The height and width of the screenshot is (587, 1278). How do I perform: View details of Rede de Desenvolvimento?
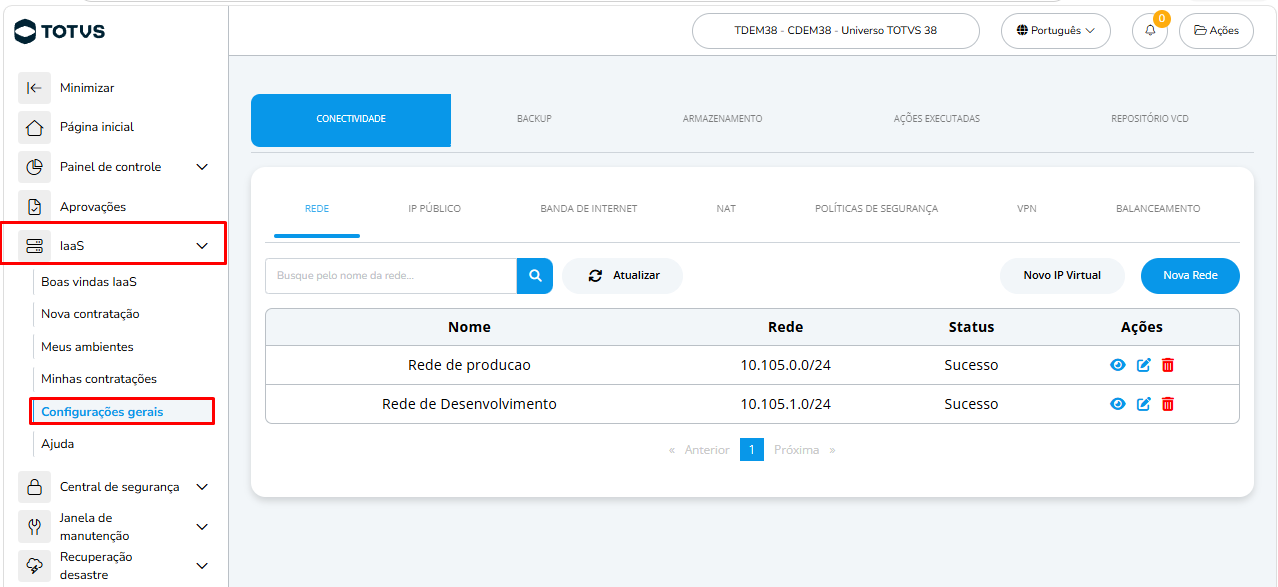(x=1118, y=404)
